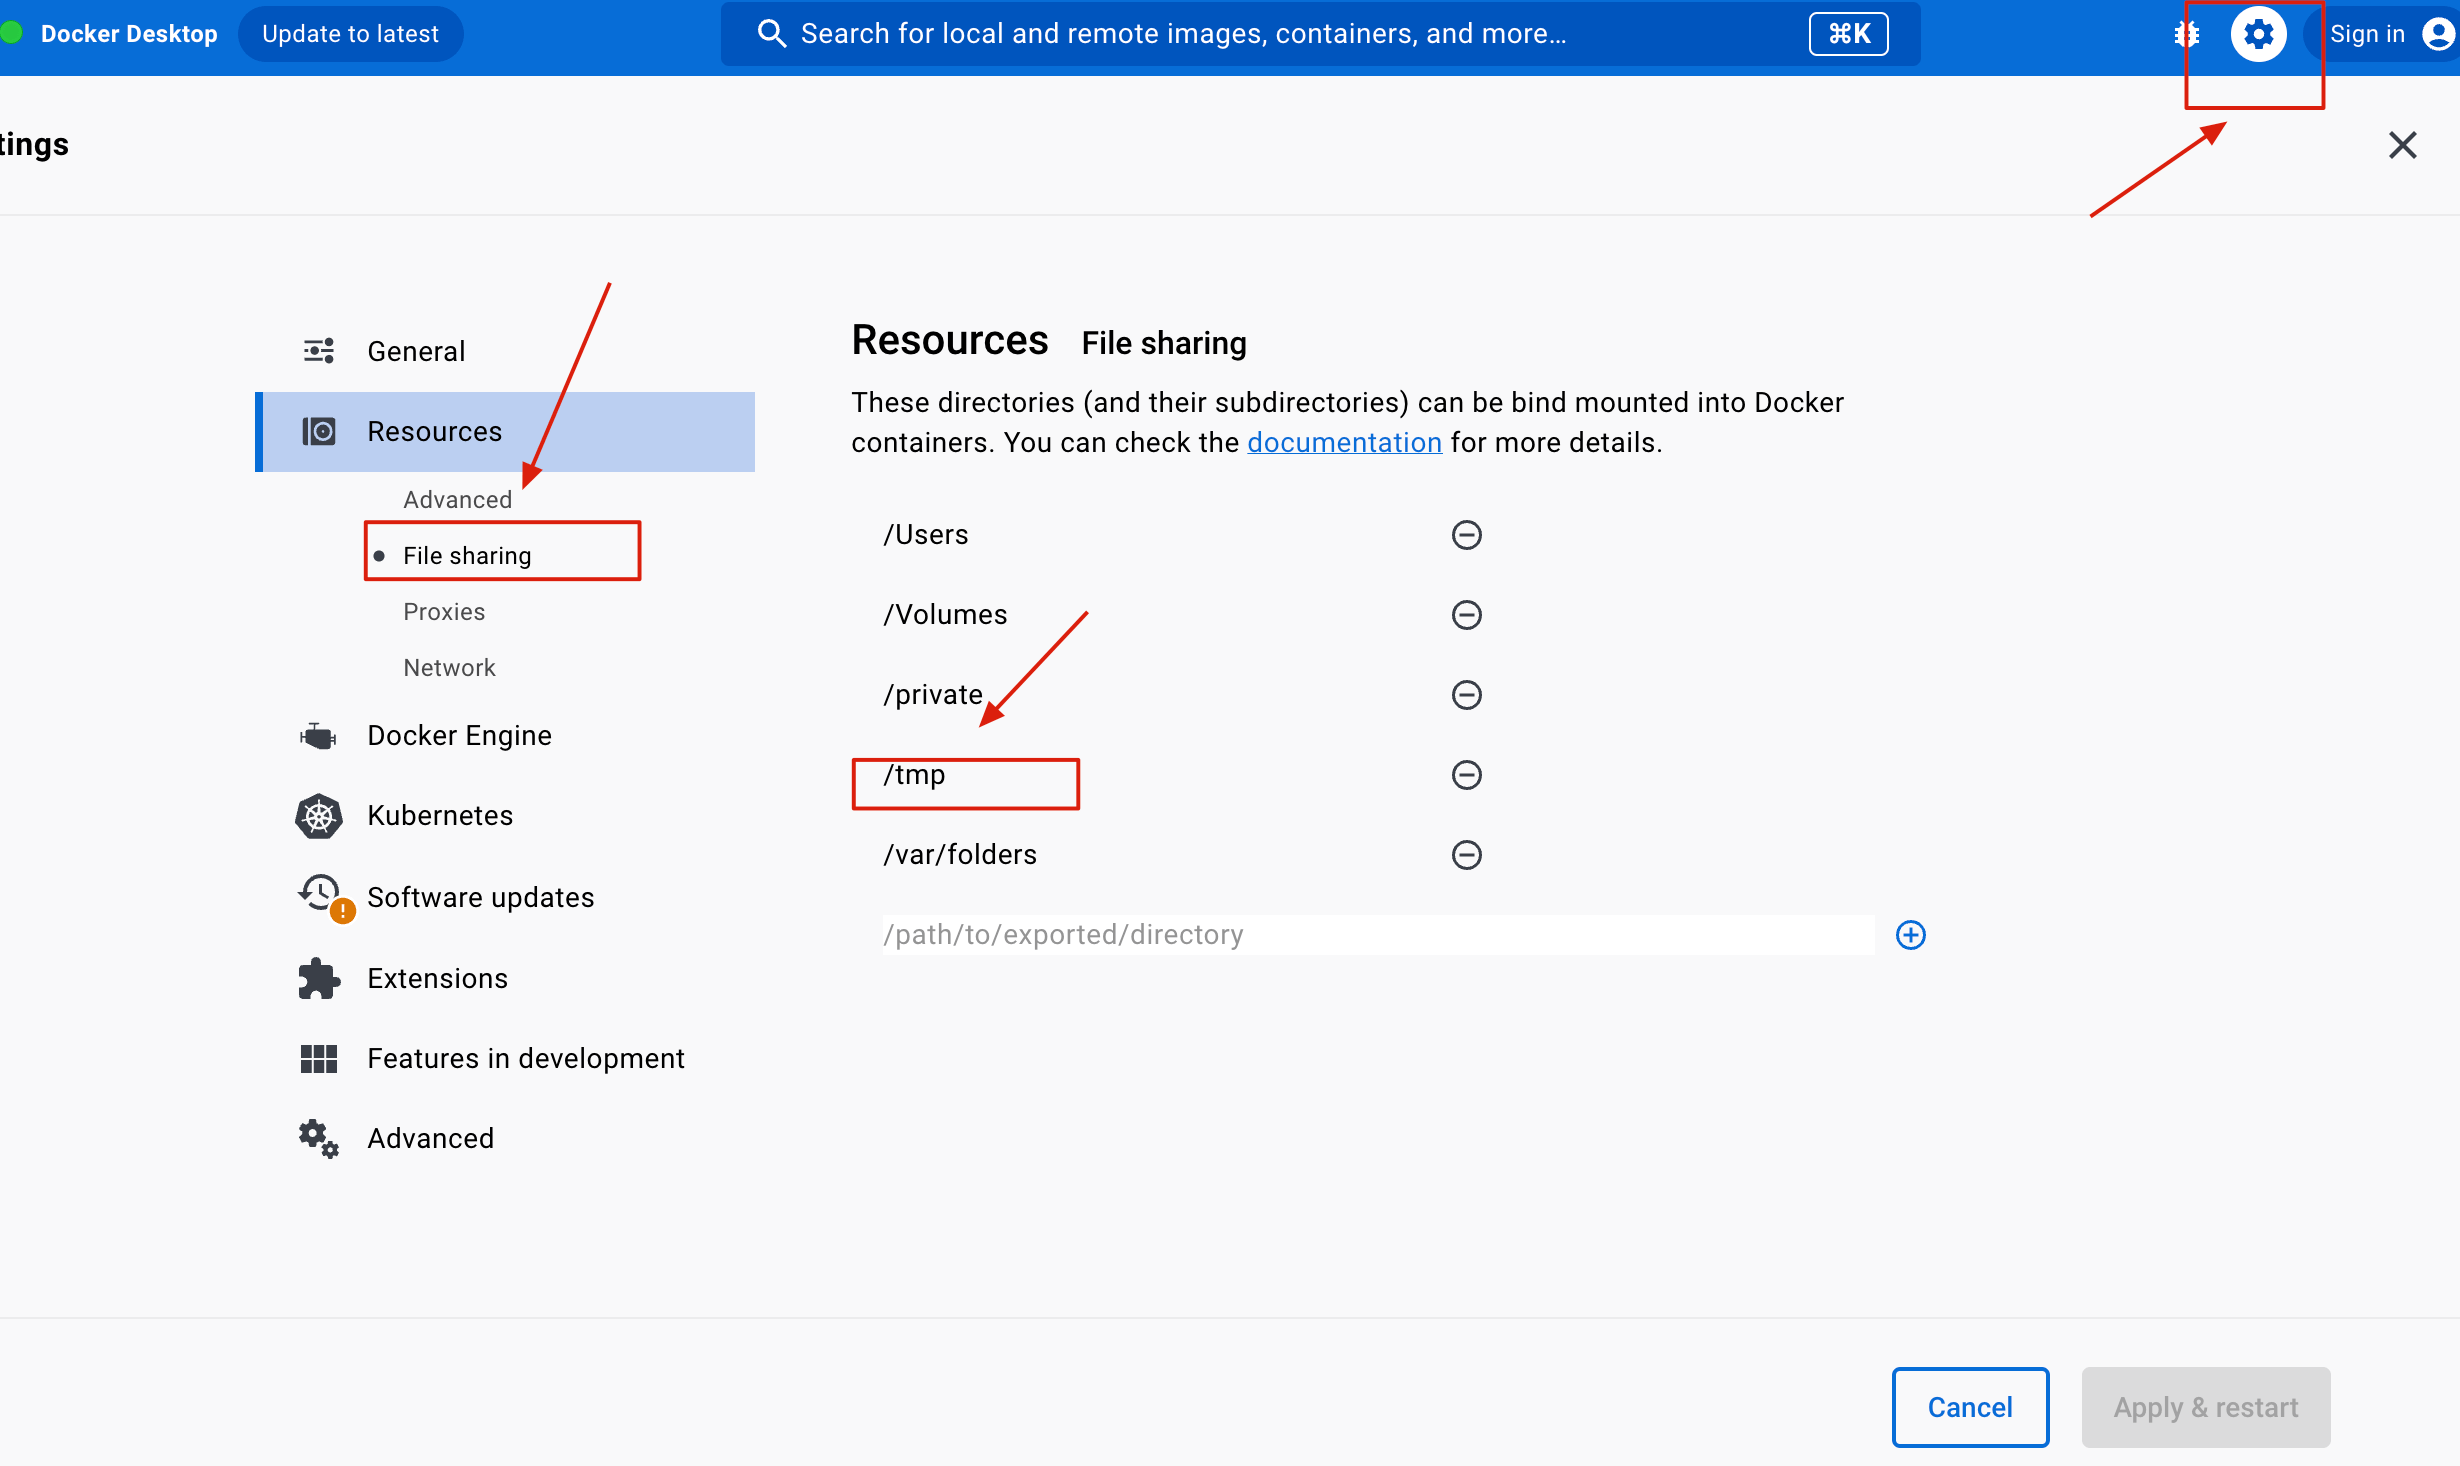Click Apply & restart button
The width and height of the screenshot is (2460, 1466).
(x=2206, y=1407)
